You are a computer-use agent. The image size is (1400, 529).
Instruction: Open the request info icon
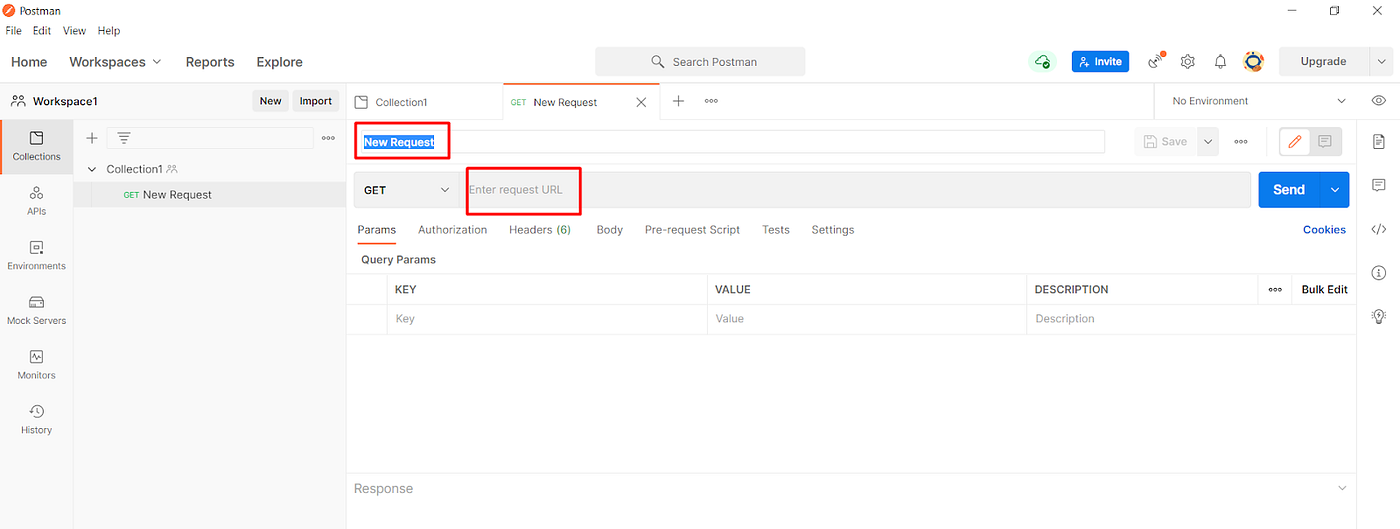[1379, 272]
